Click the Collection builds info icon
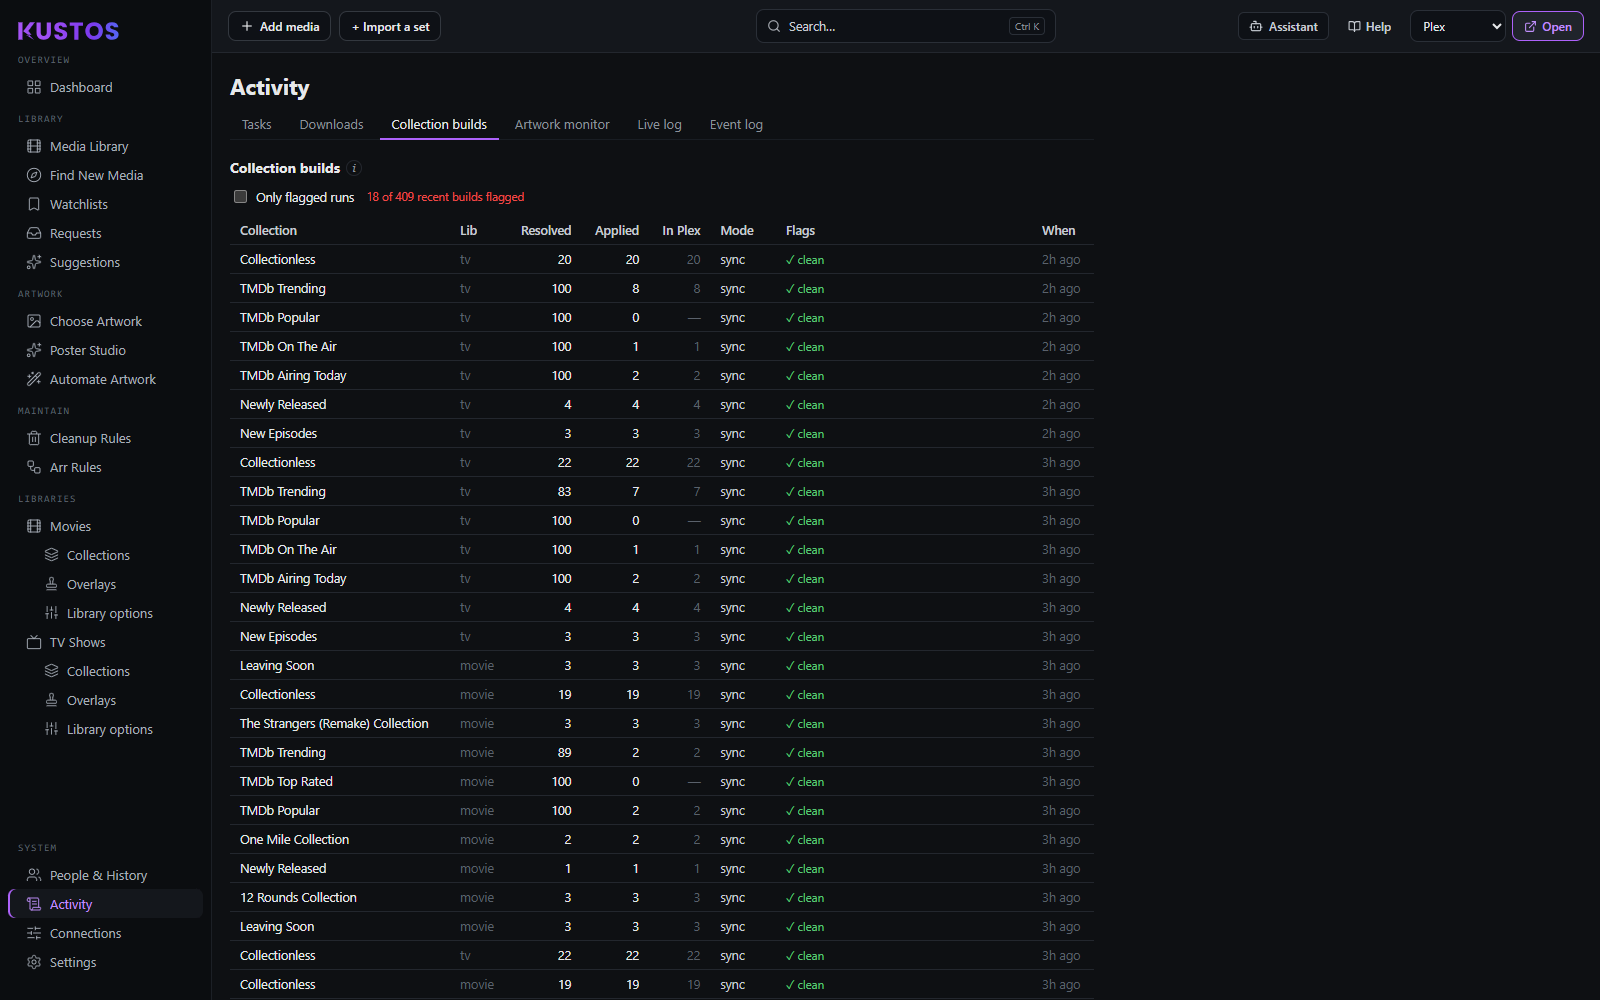 pos(354,168)
